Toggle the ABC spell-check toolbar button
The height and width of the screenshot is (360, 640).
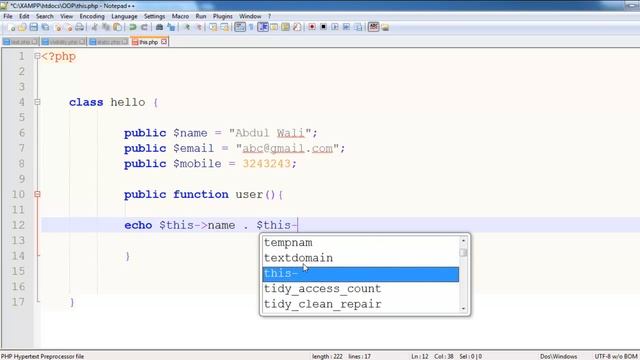[373, 27]
